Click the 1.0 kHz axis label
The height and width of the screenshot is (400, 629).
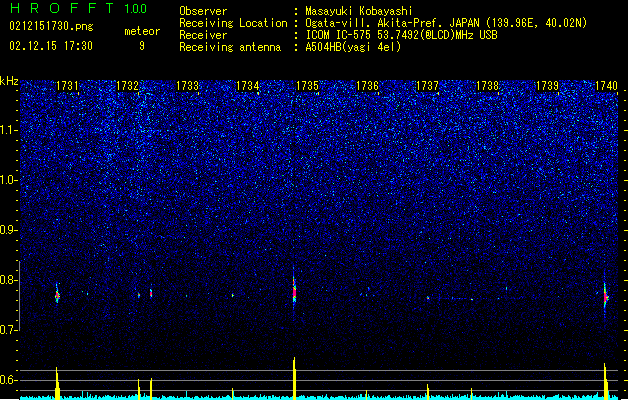coord(9,180)
